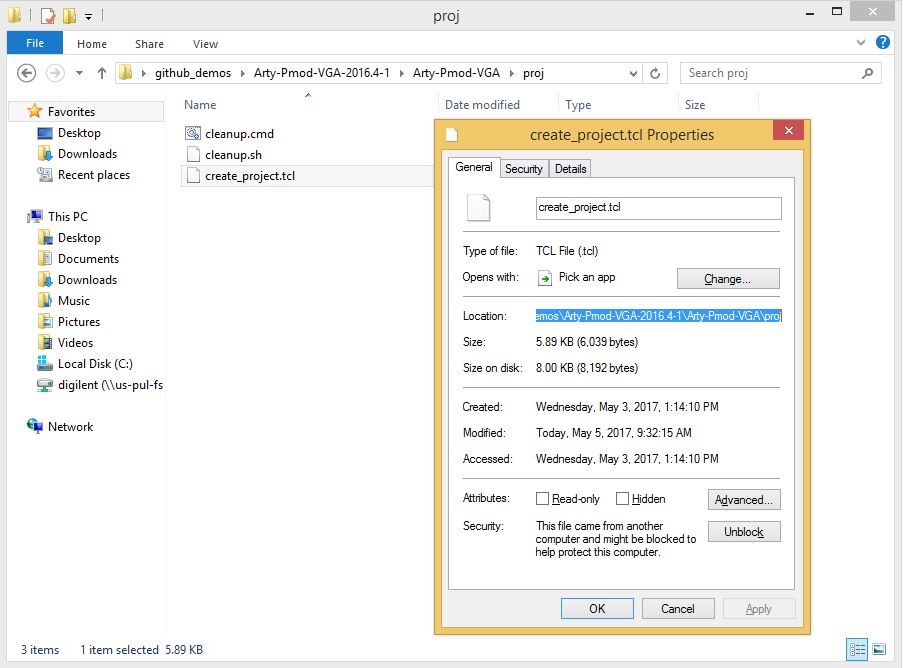Click the Cancel button
The height and width of the screenshot is (668, 903).
(678, 609)
